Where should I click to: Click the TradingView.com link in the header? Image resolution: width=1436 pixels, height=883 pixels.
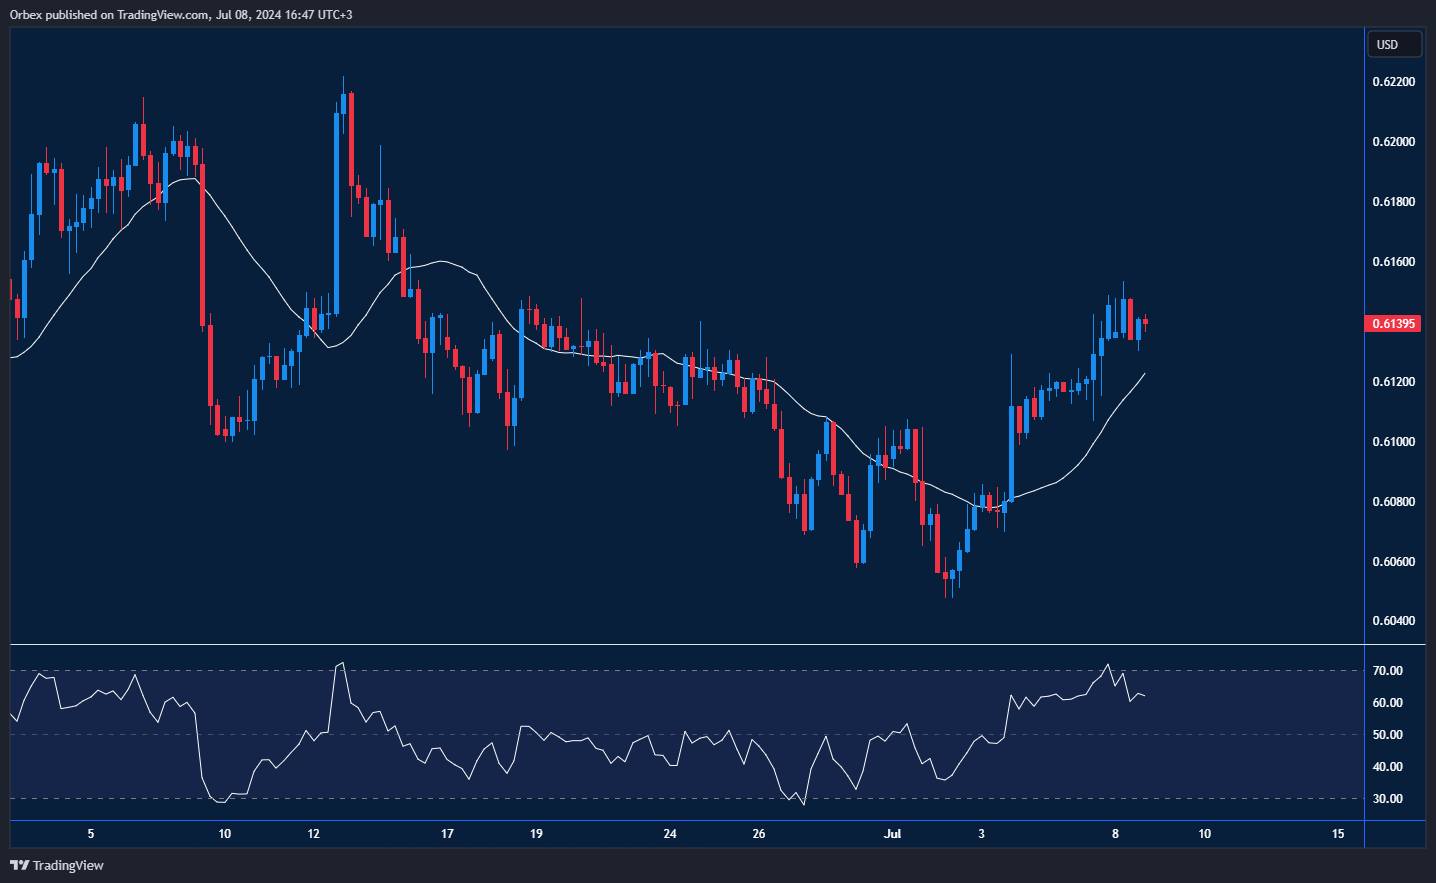point(161,15)
